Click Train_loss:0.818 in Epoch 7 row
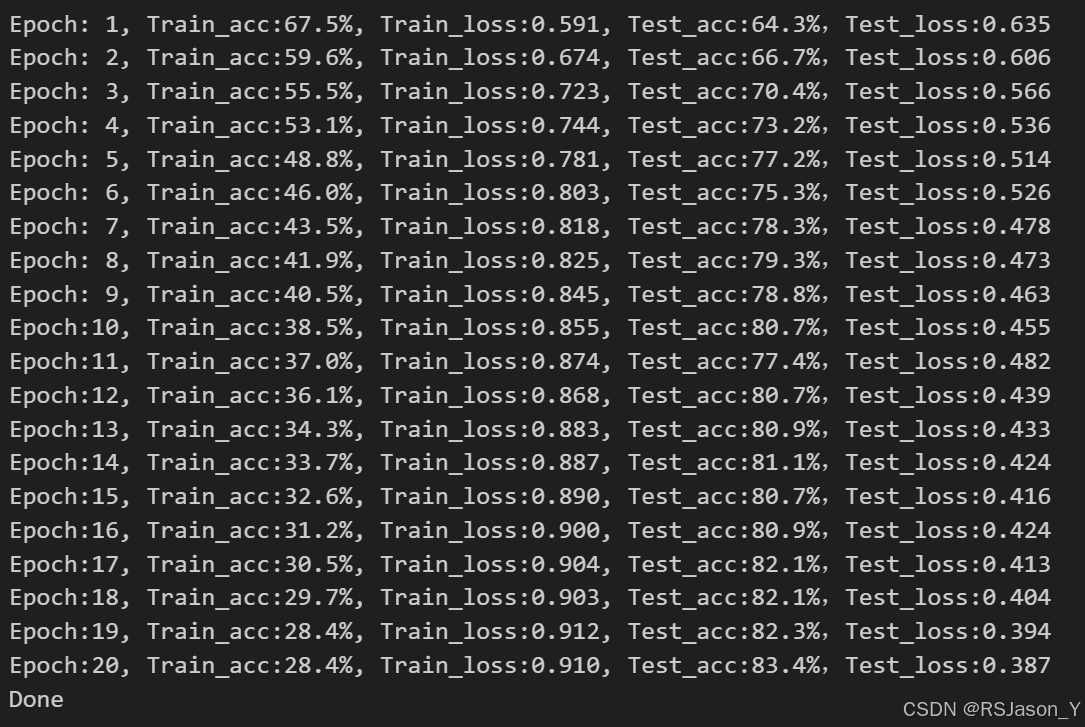Screen dimensions: 1085x727 (490, 227)
